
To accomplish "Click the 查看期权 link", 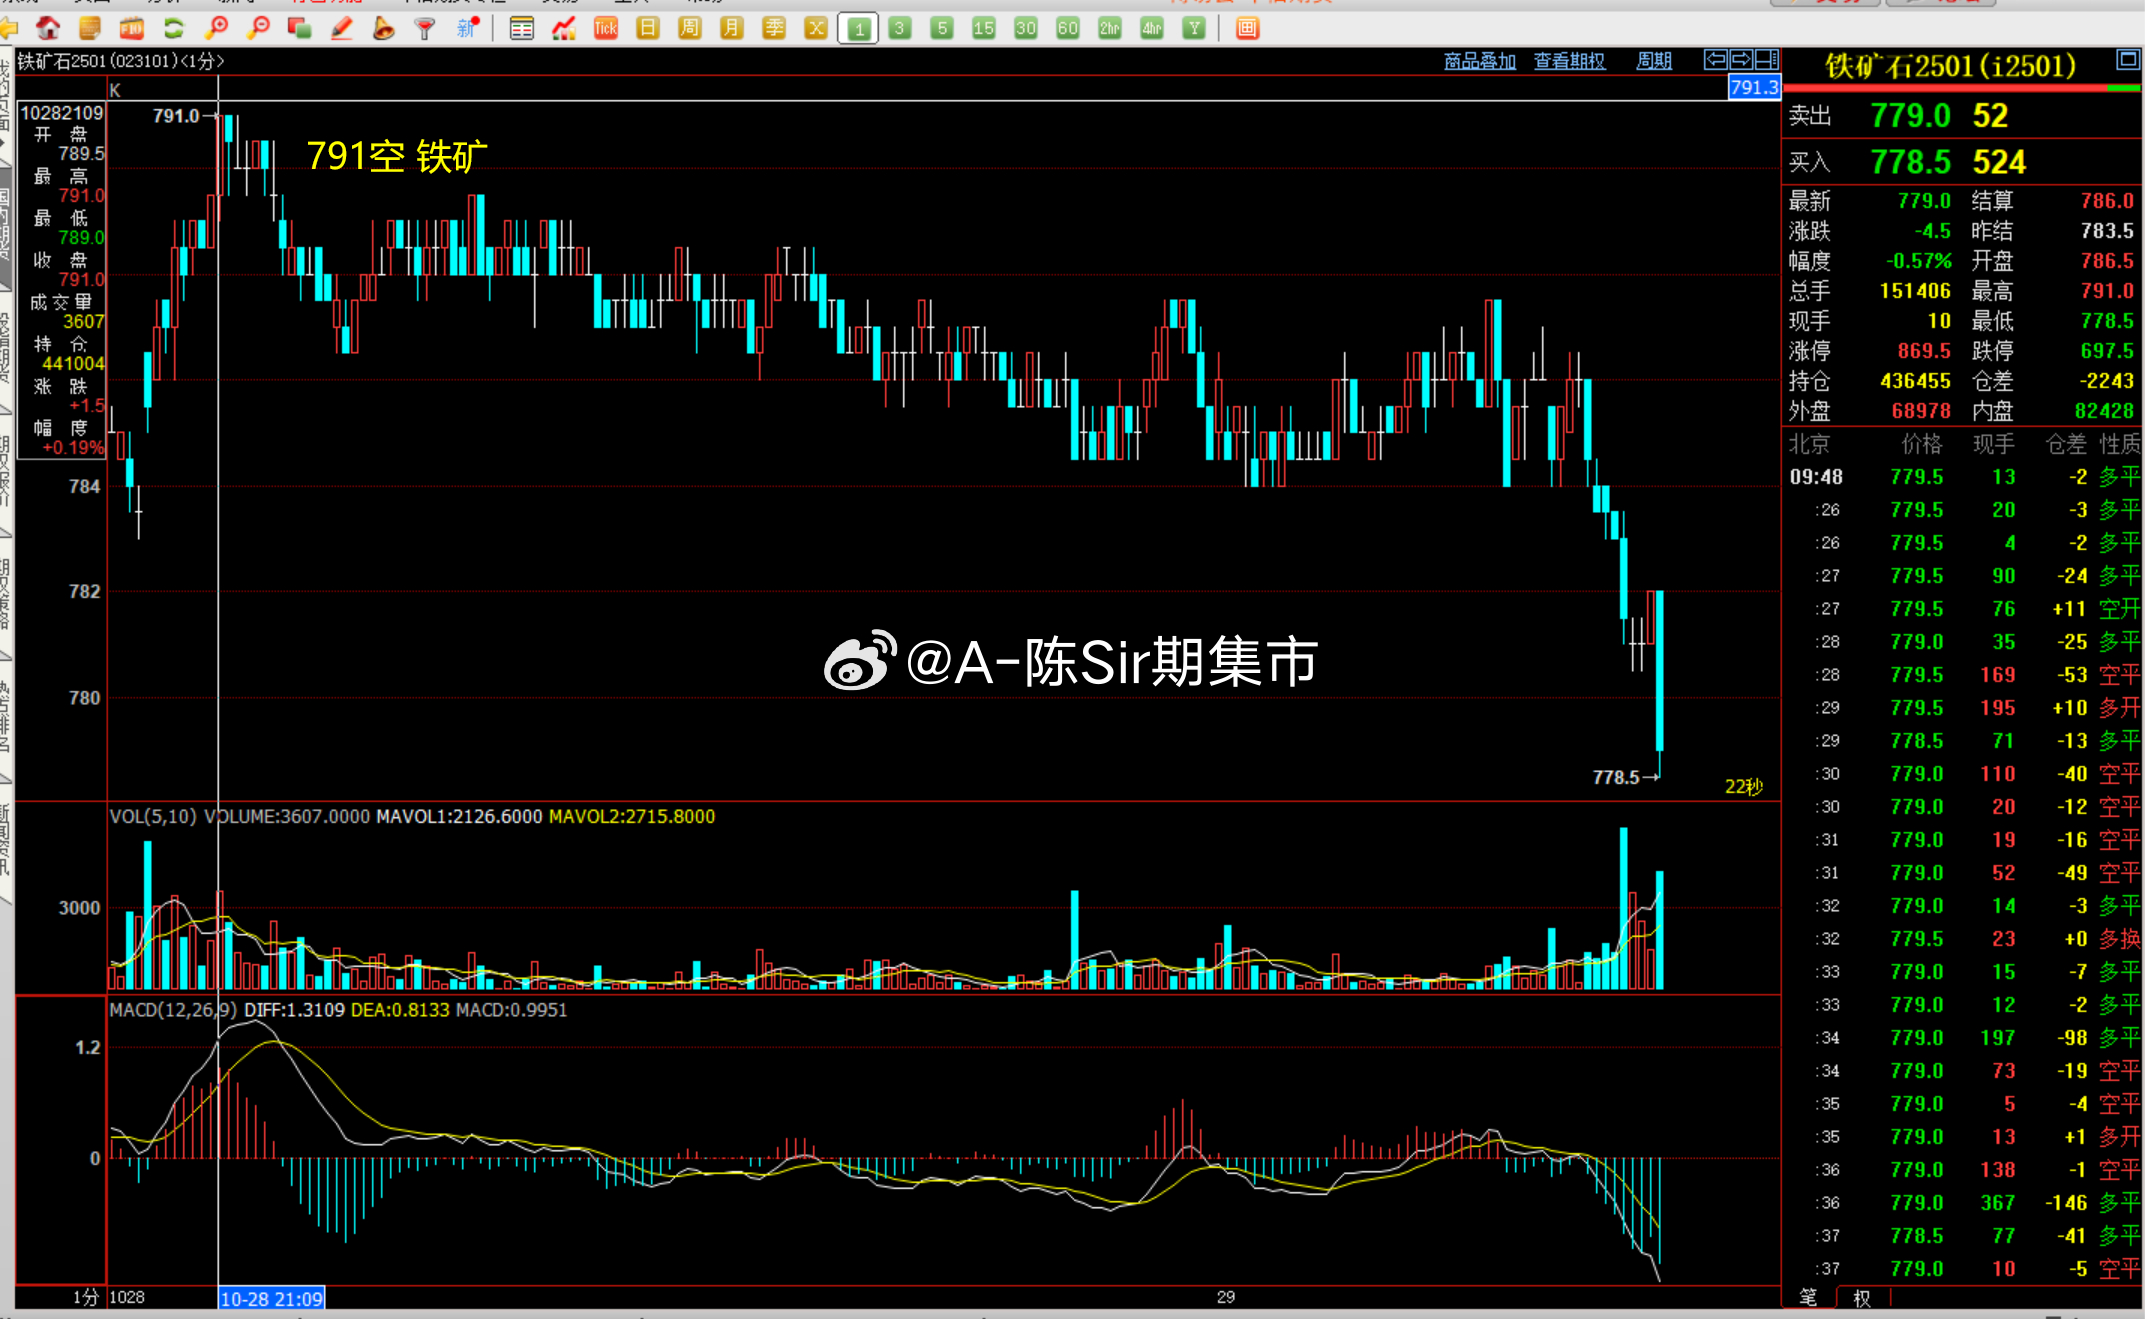I will click(1570, 62).
